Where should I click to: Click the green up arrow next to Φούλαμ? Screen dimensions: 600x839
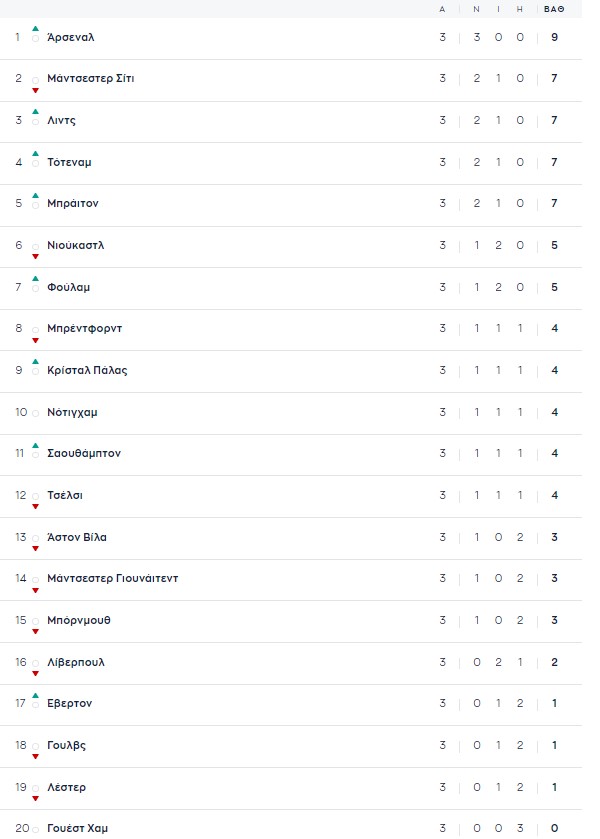pyautogui.click(x=35, y=278)
